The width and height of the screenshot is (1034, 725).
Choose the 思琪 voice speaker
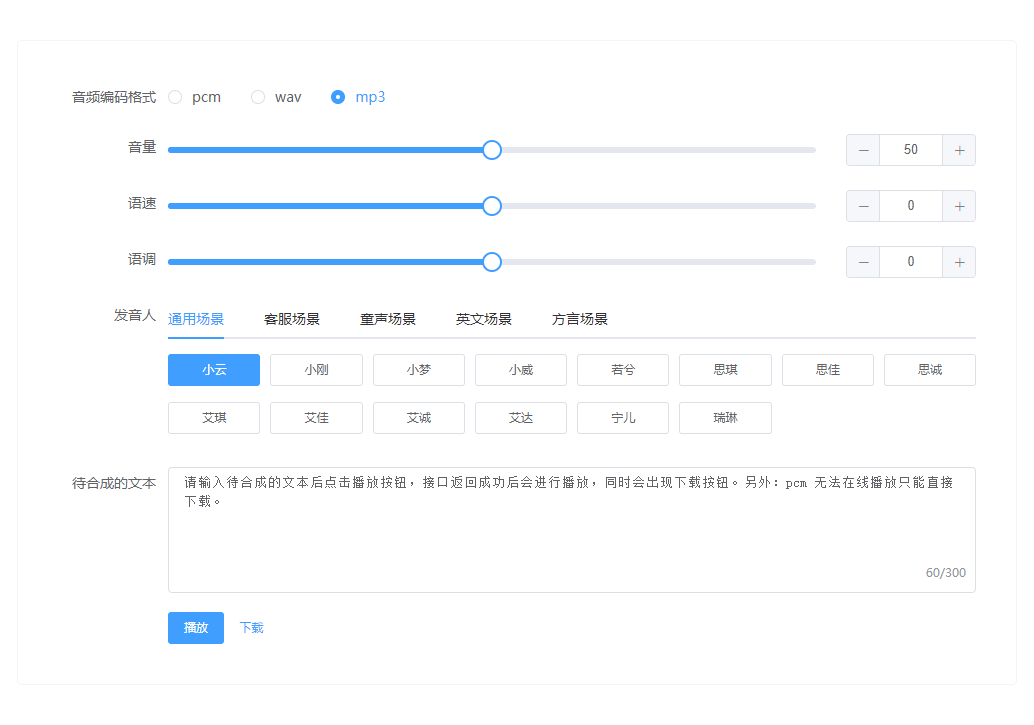click(x=725, y=370)
